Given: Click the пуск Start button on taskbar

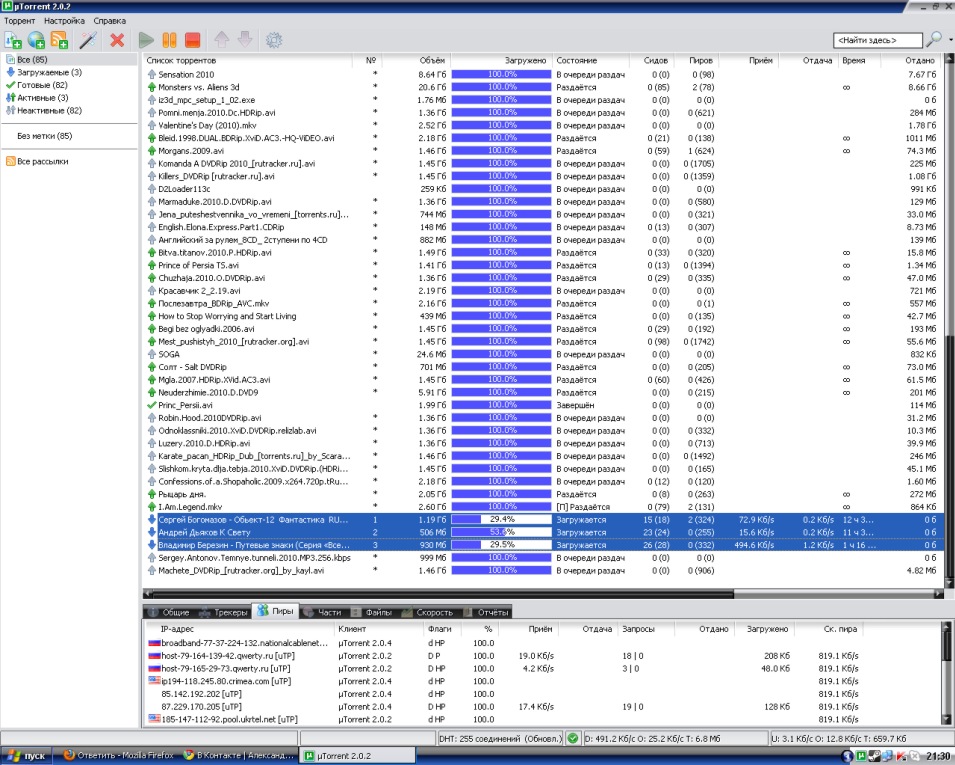Looking at the screenshot, I should click(x=27, y=756).
